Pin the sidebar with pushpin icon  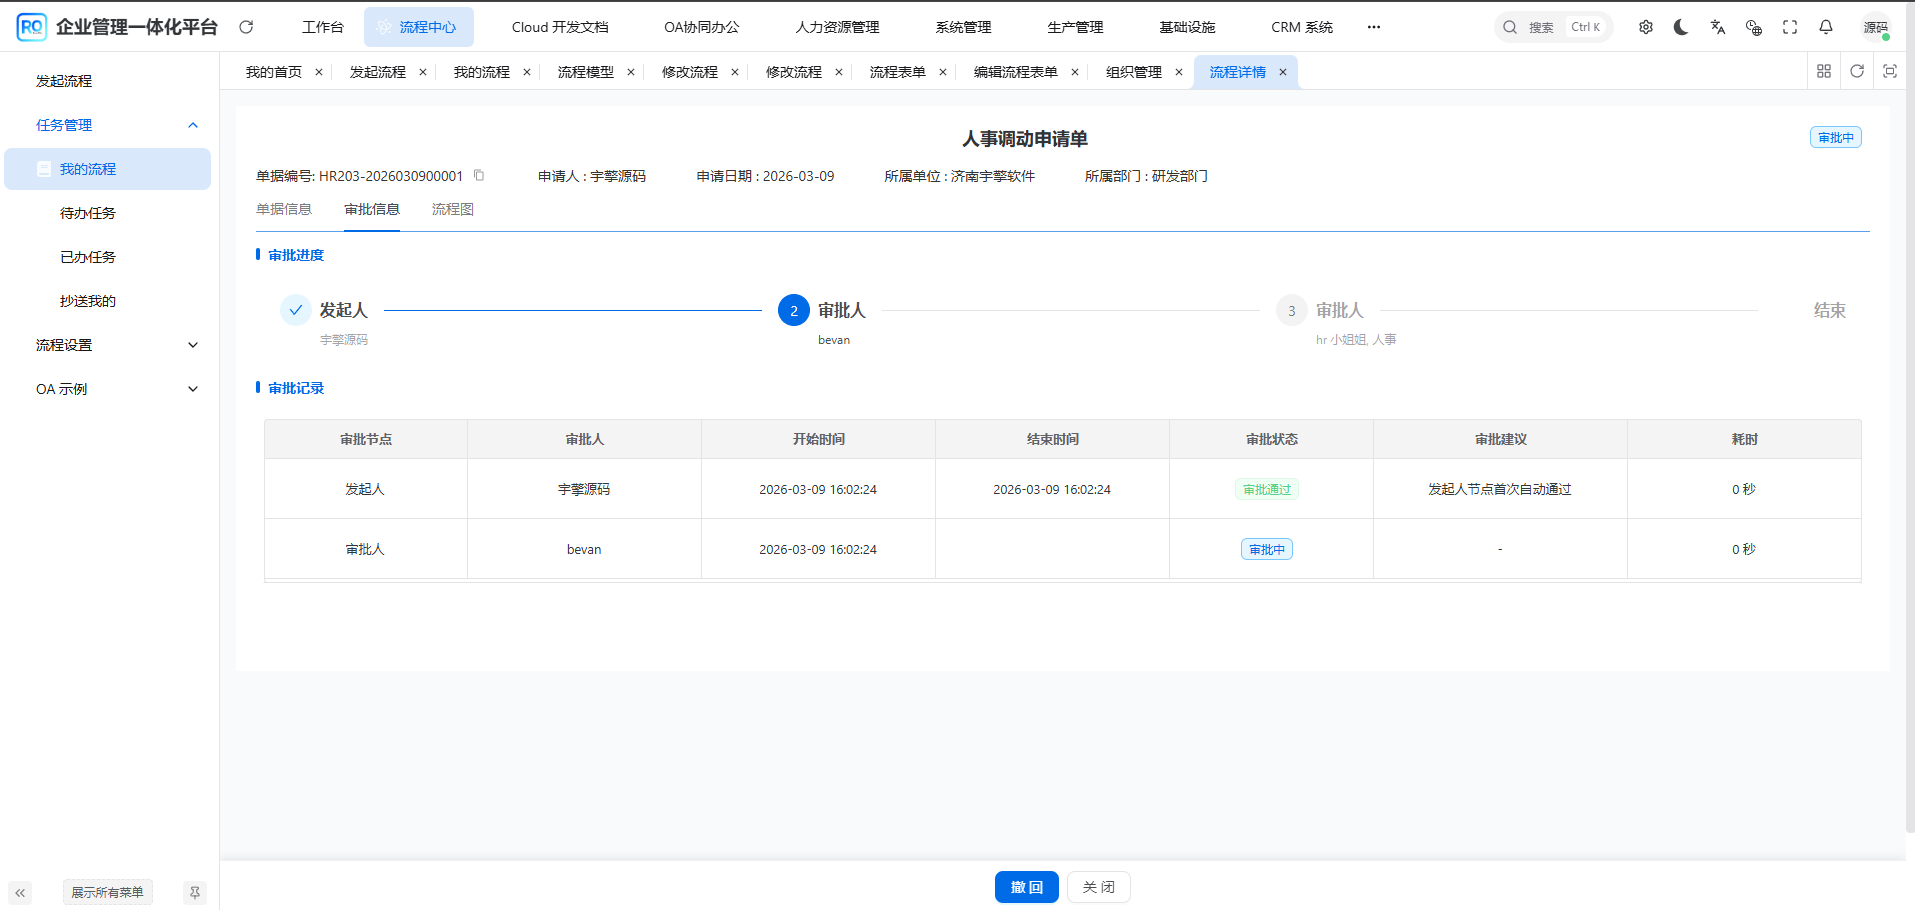[x=195, y=892]
